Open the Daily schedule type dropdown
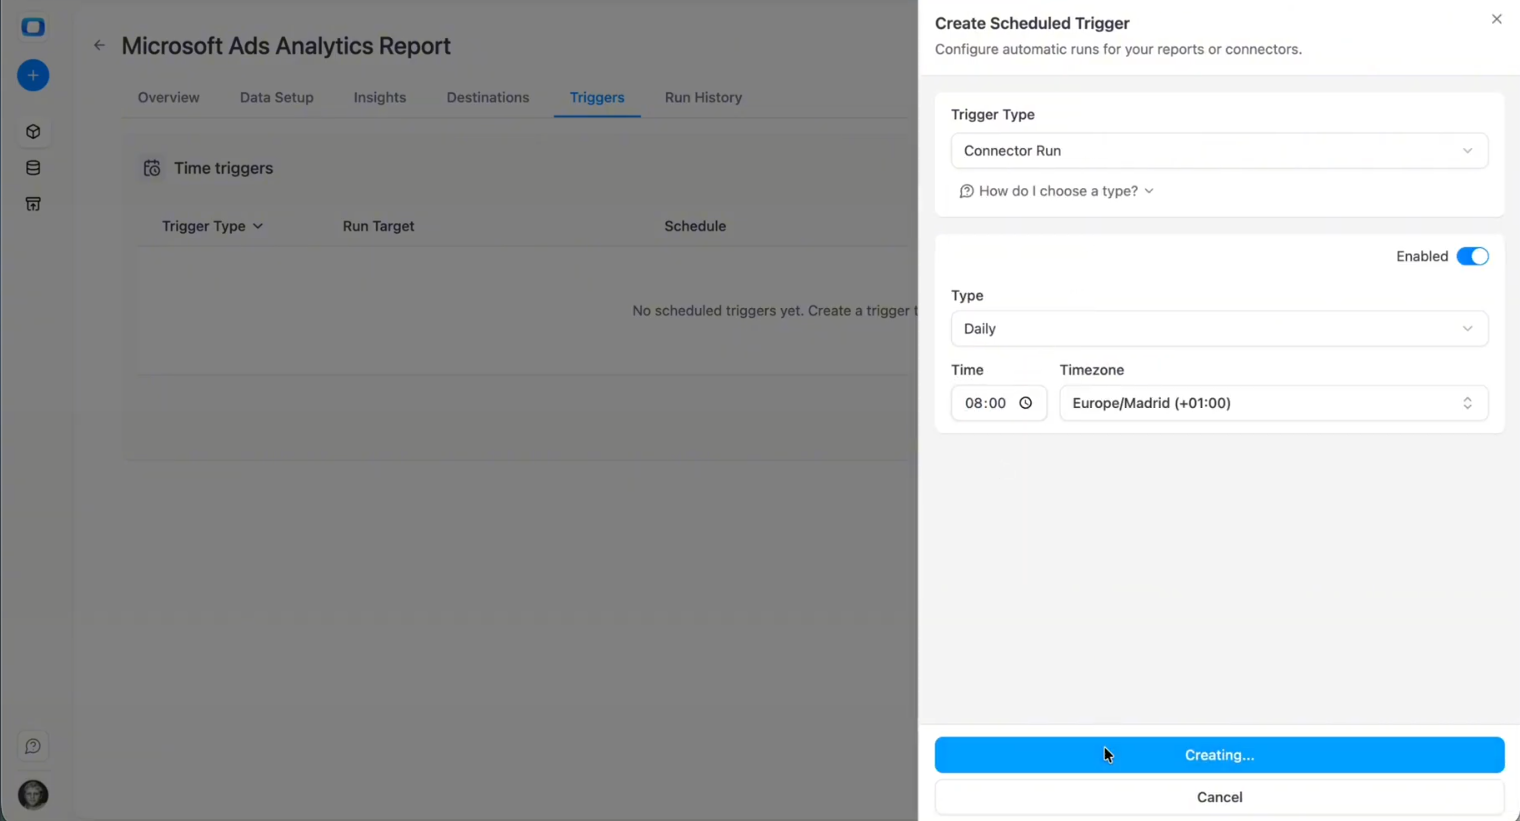 [1218, 328]
